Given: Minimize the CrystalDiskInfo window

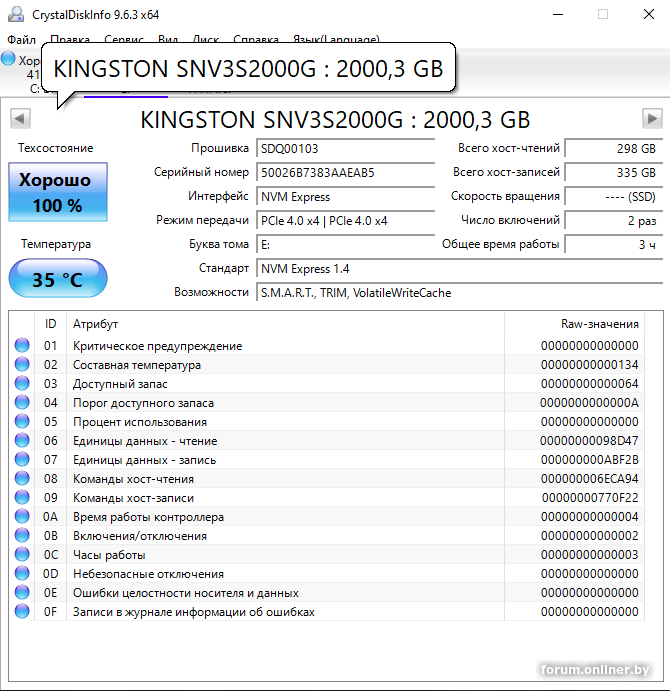Looking at the screenshot, I should (x=558, y=14).
